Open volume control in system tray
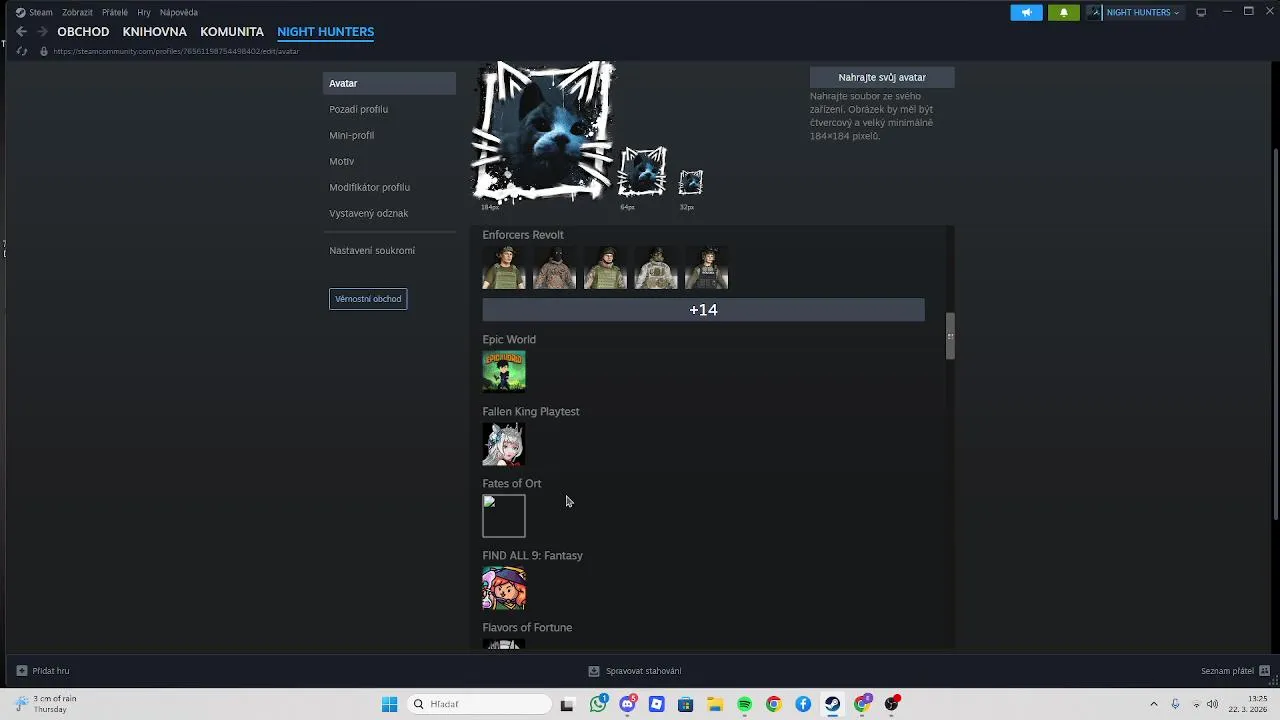Image resolution: width=1280 pixels, height=720 pixels. [1212, 704]
